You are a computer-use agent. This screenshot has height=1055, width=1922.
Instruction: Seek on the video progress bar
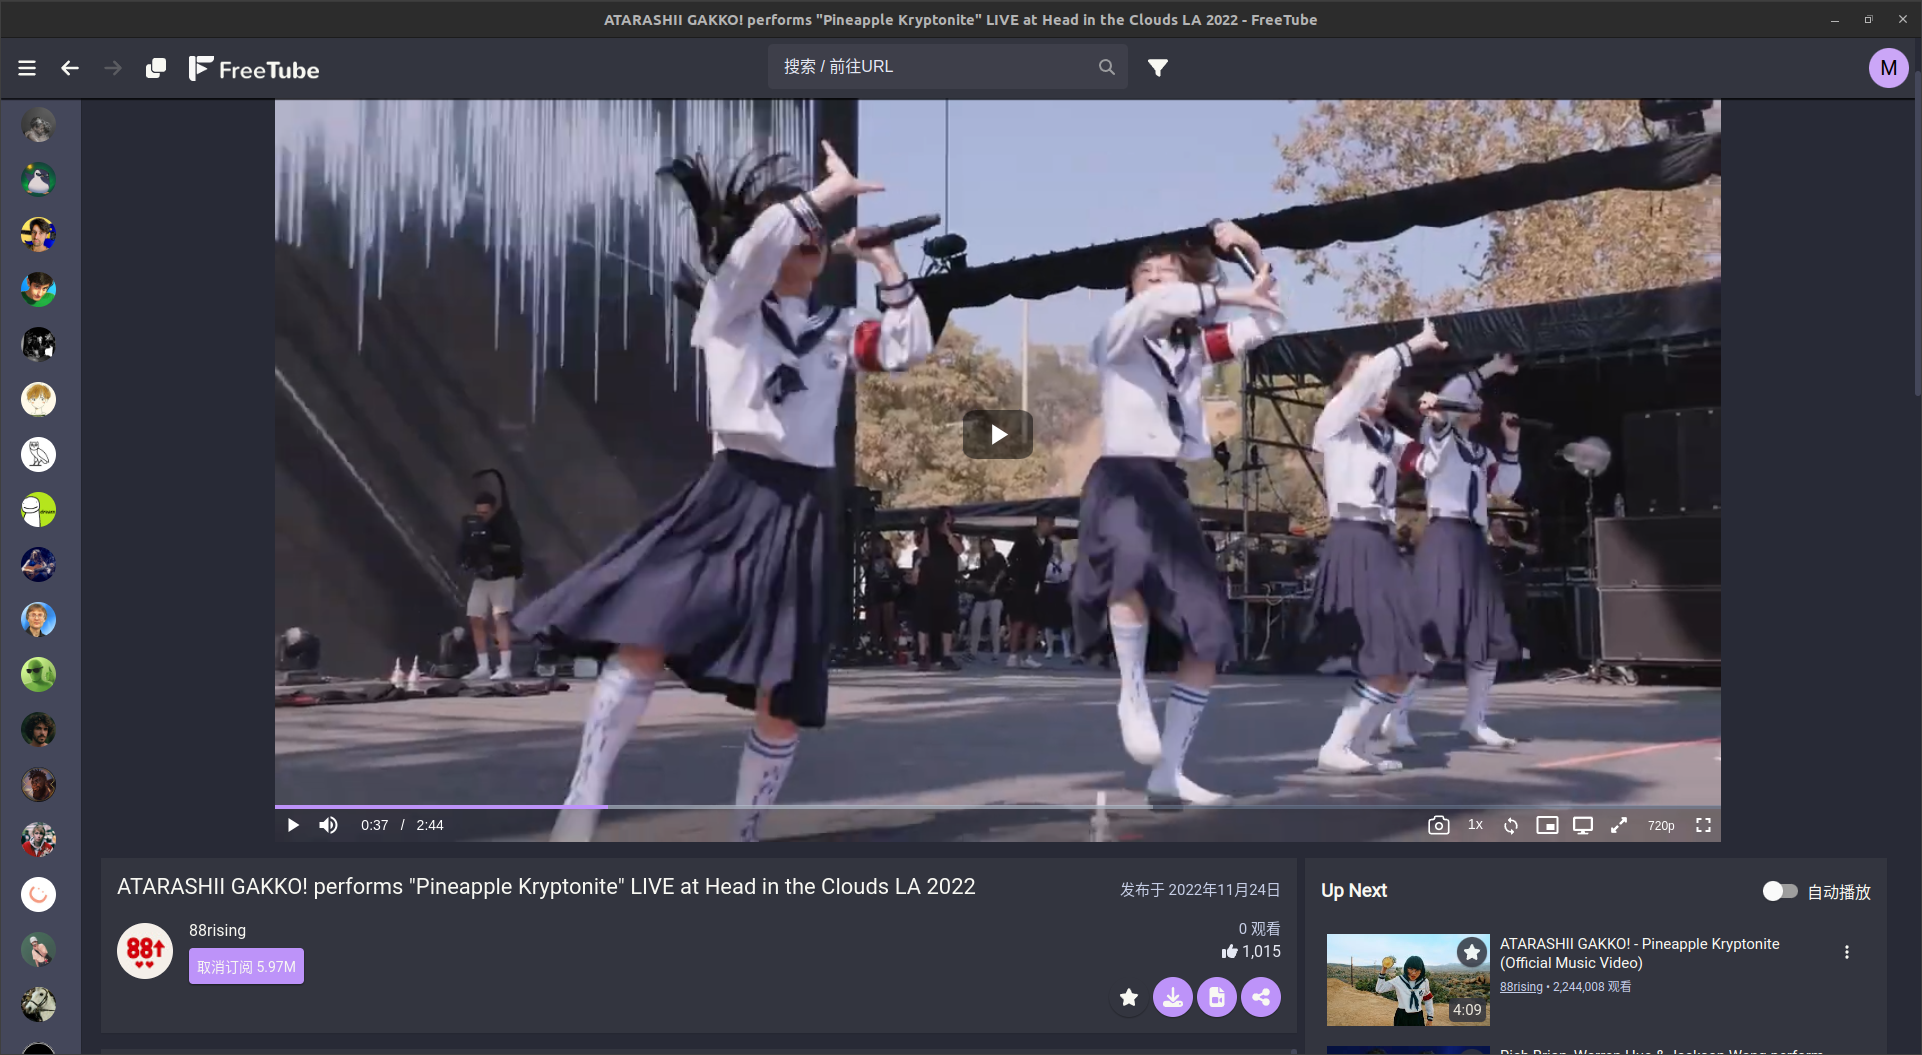click(997, 806)
